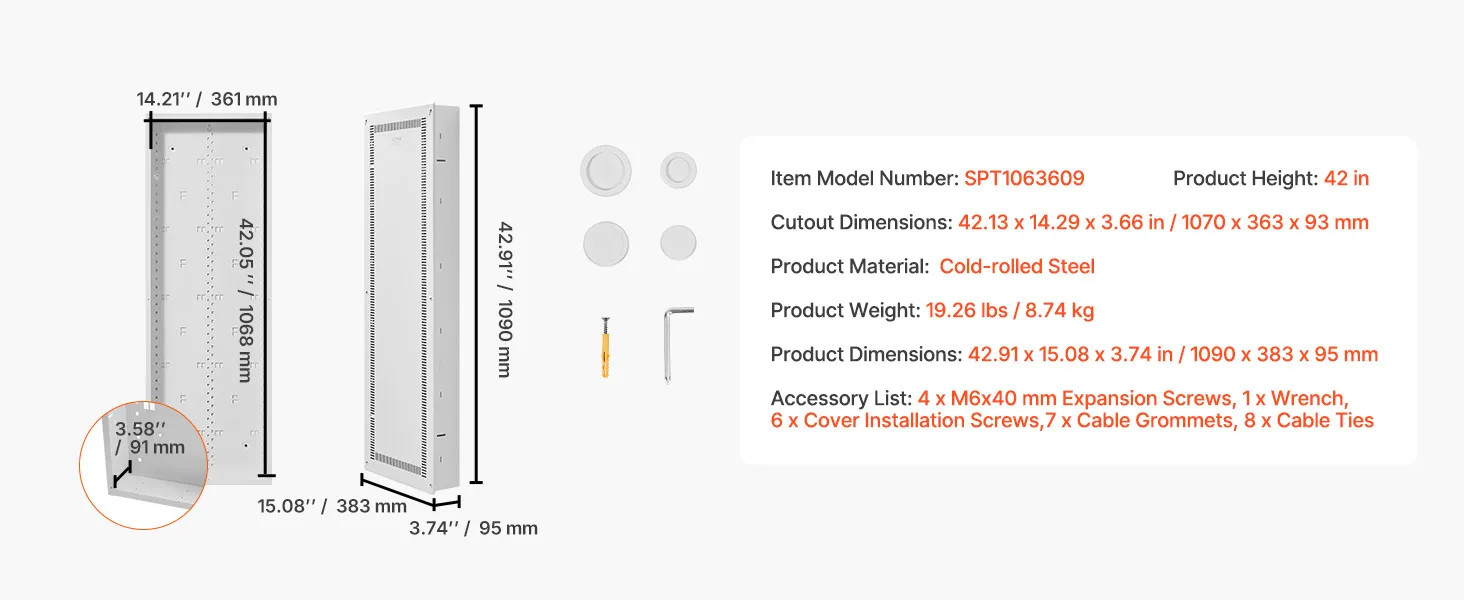Click the yellow expansion screw anchor
This screenshot has height=600, width=1464.
point(605,345)
